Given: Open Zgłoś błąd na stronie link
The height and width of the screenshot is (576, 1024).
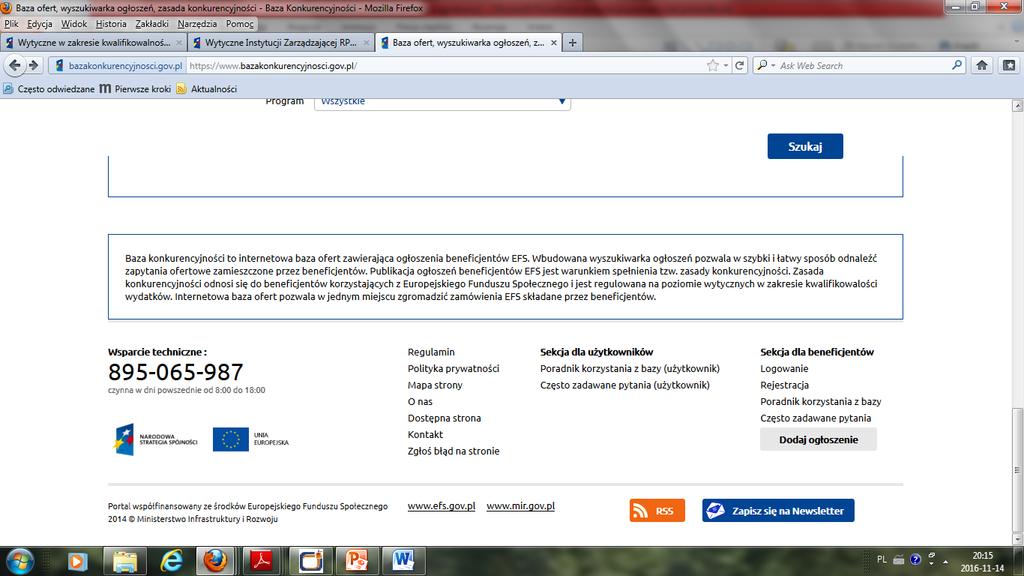Looking at the screenshot, I should click(453, 451).
